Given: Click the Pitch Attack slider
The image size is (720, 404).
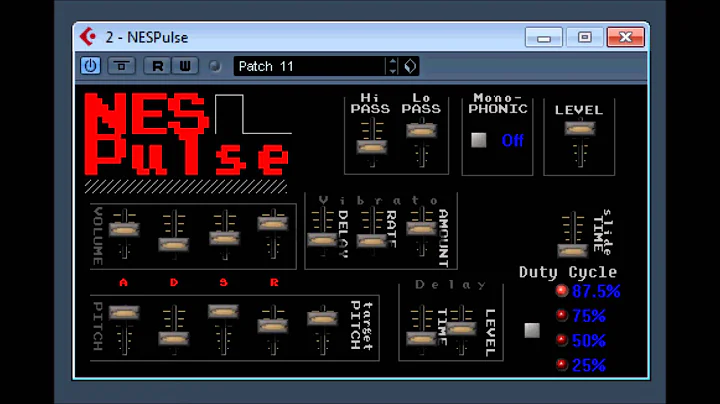Looking at the screenshot, I should click(124, 313).
